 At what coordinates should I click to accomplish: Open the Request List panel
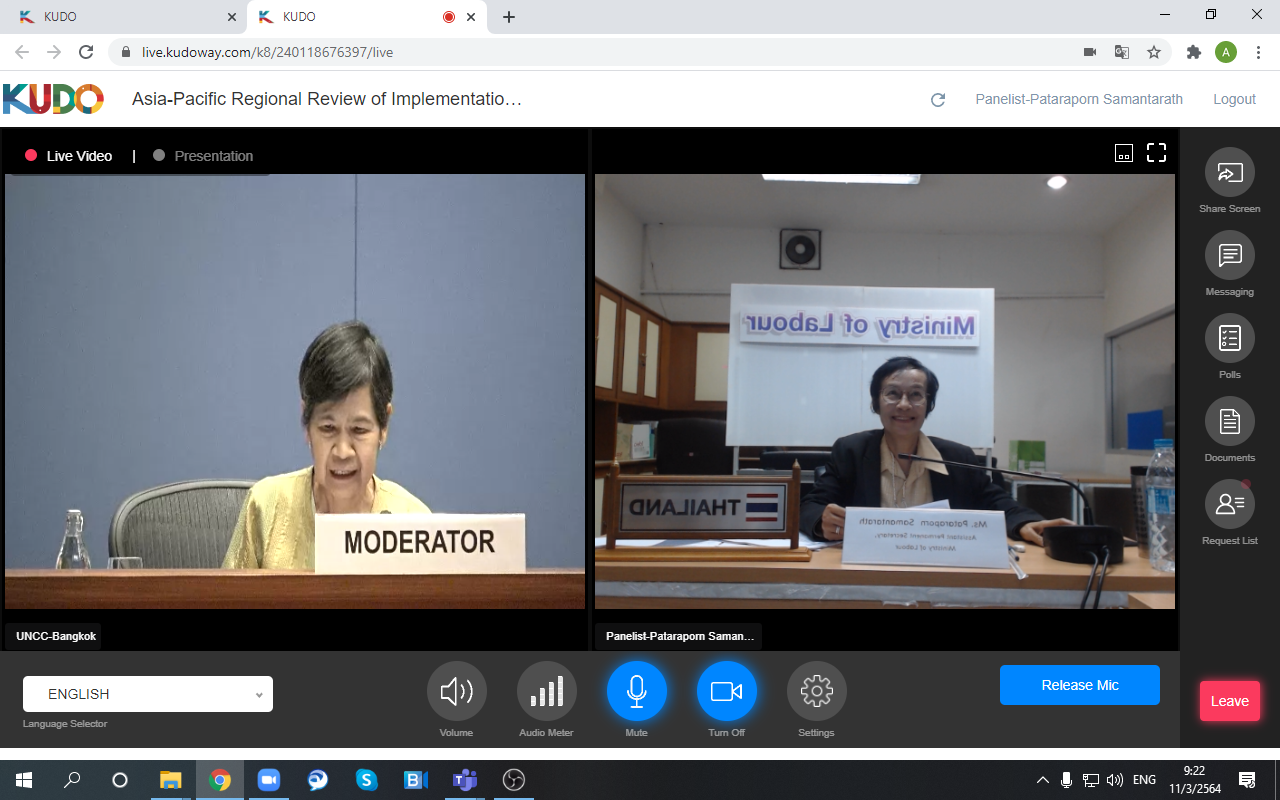[x=1229, y=505]
